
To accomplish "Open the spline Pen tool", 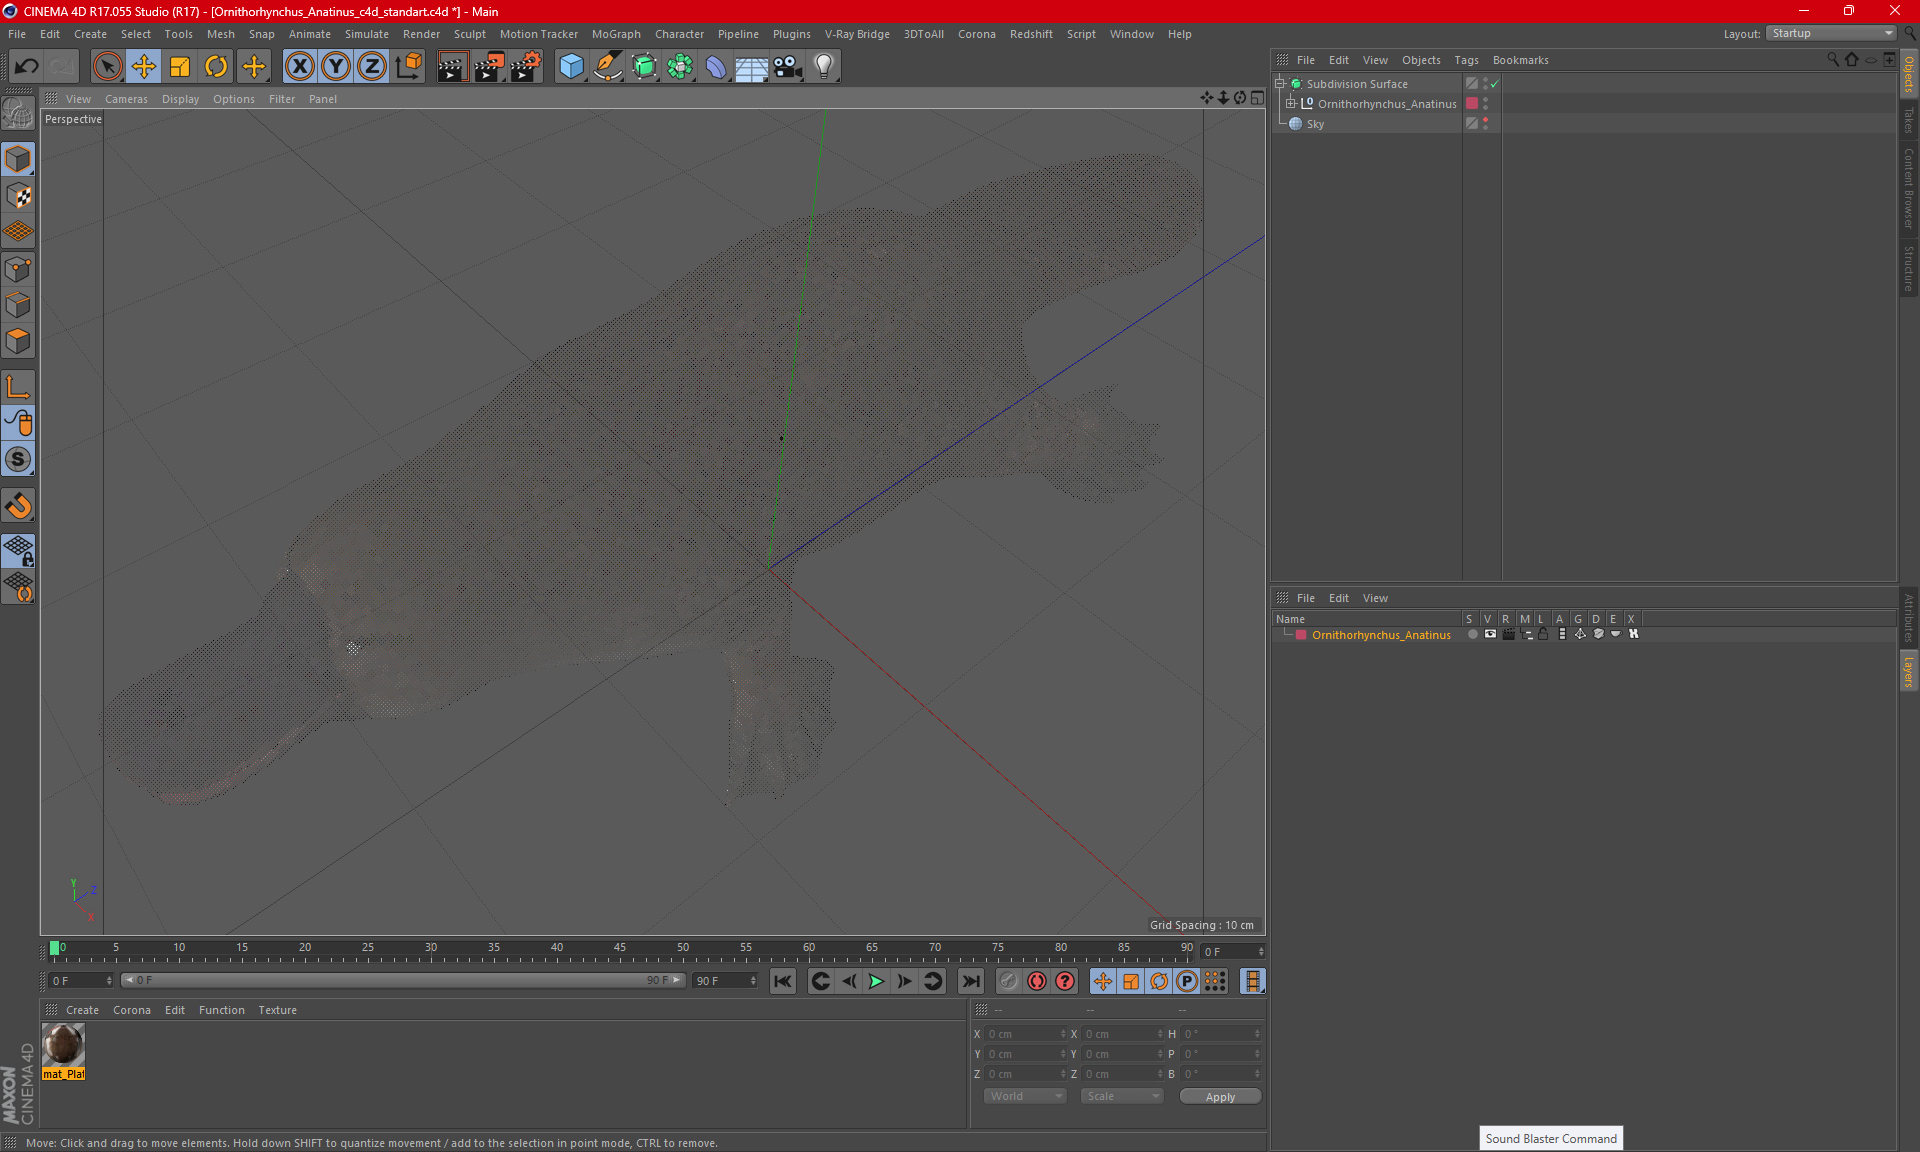I will (x=608, y=67).
